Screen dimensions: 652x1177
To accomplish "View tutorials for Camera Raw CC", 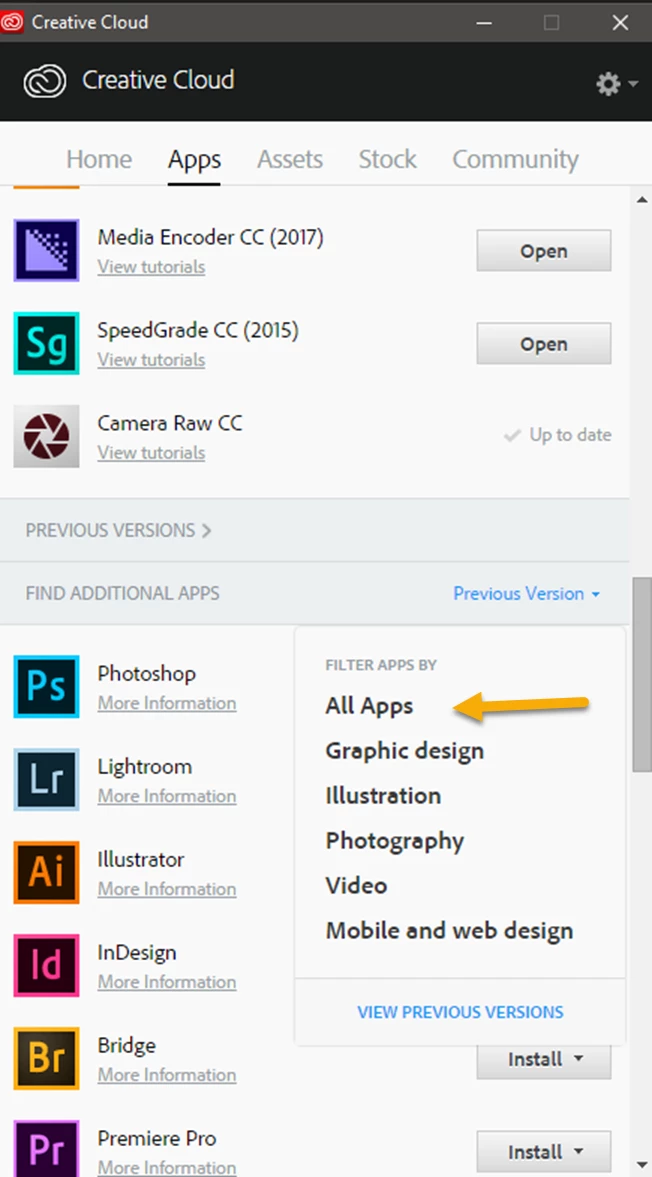I will (x=151, y=453).
